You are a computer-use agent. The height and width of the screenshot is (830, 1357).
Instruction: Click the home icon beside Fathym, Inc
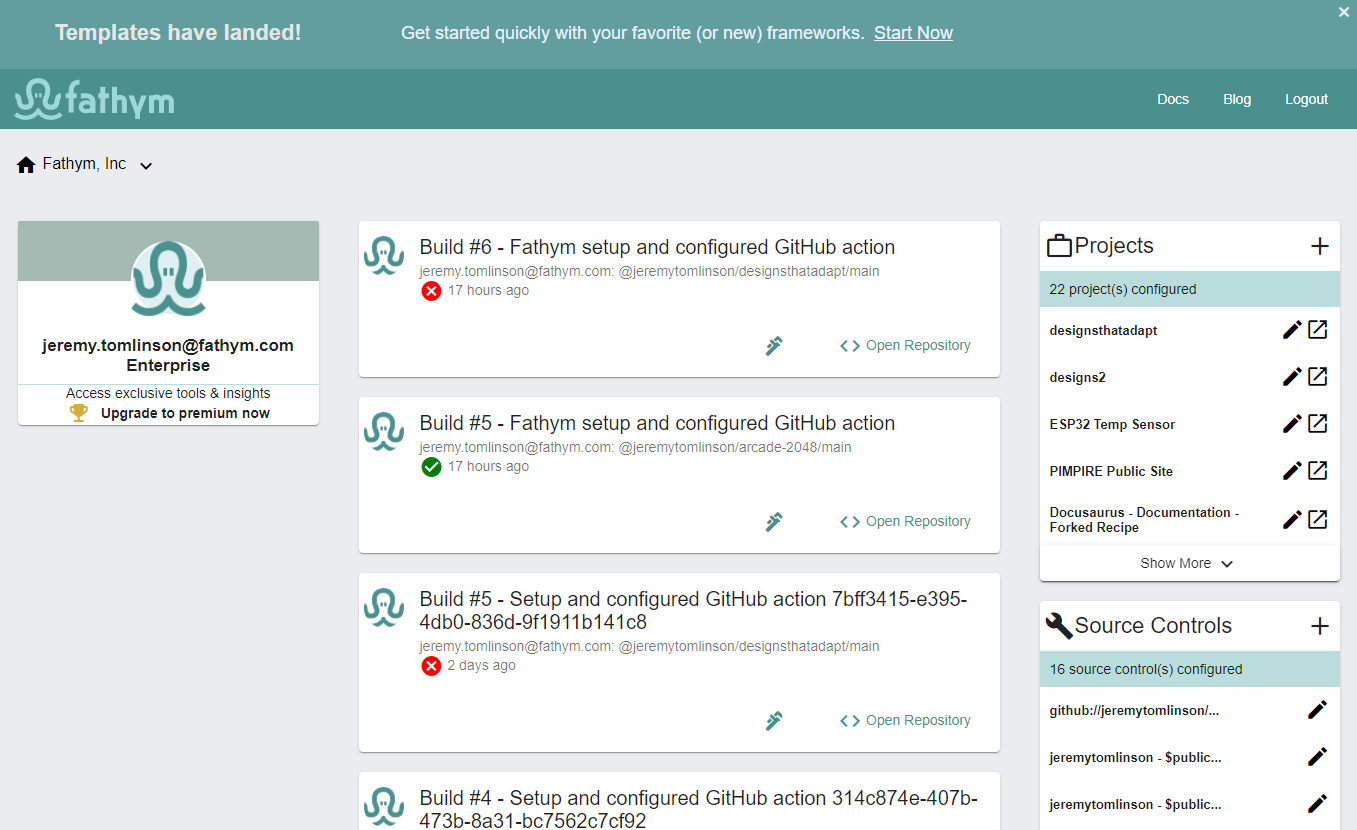pos(26,165)
